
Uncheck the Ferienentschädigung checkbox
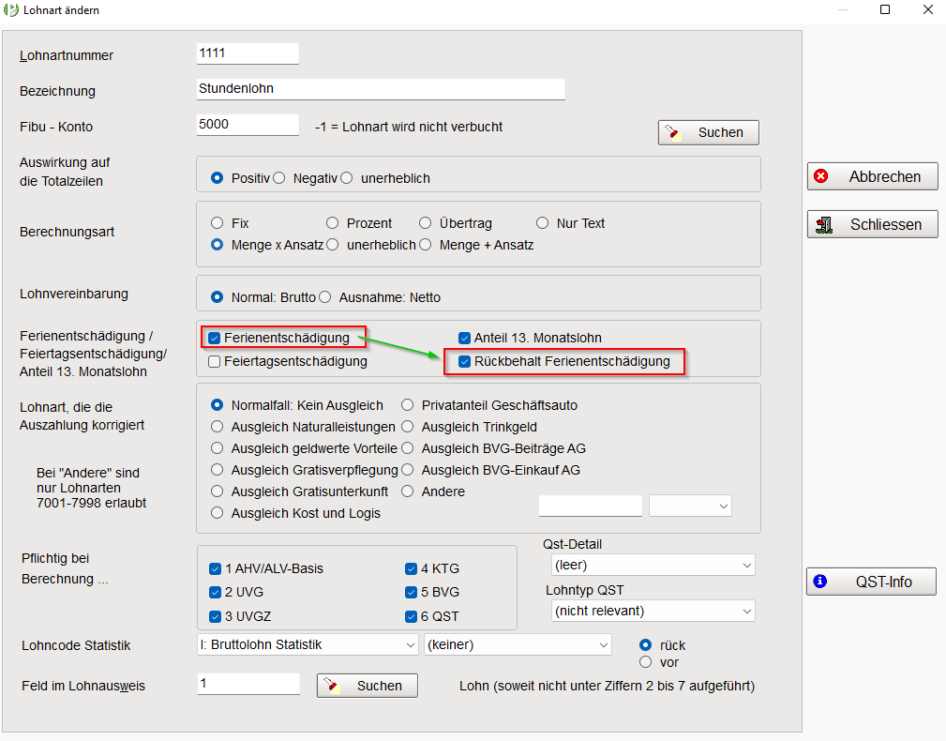coord(214,338)
